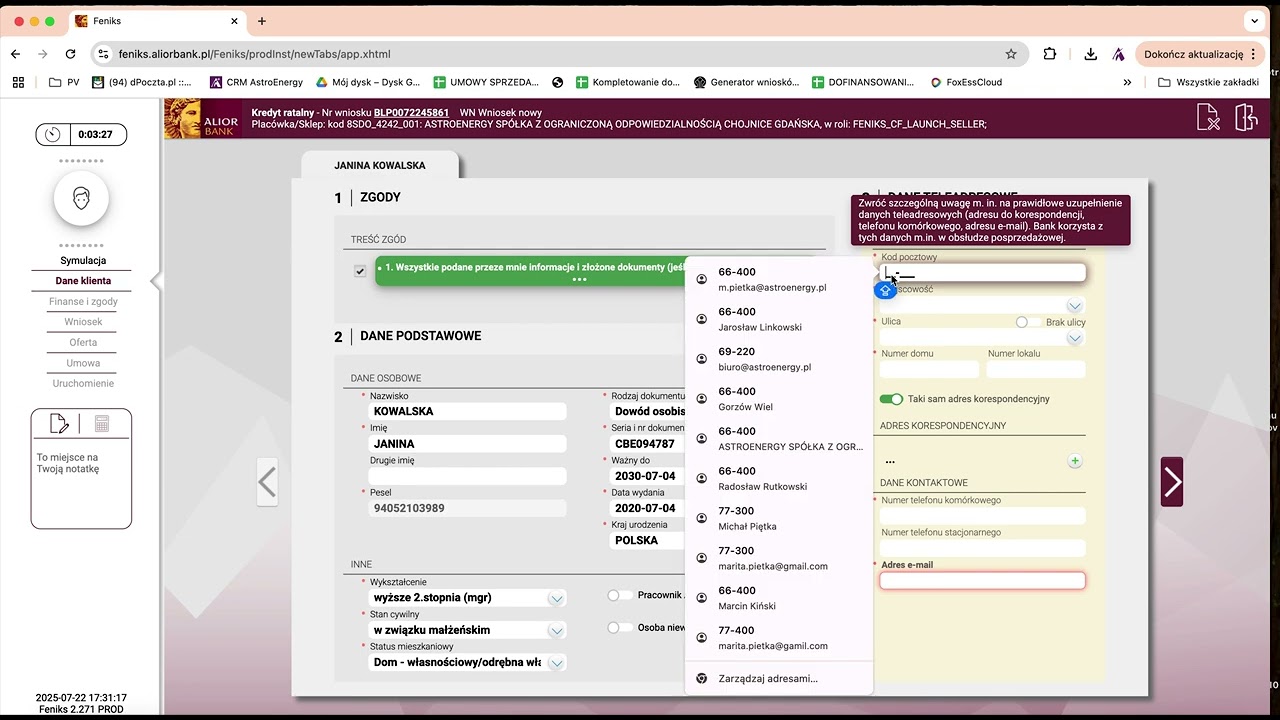Open the Finanse i zgody step

83,301
